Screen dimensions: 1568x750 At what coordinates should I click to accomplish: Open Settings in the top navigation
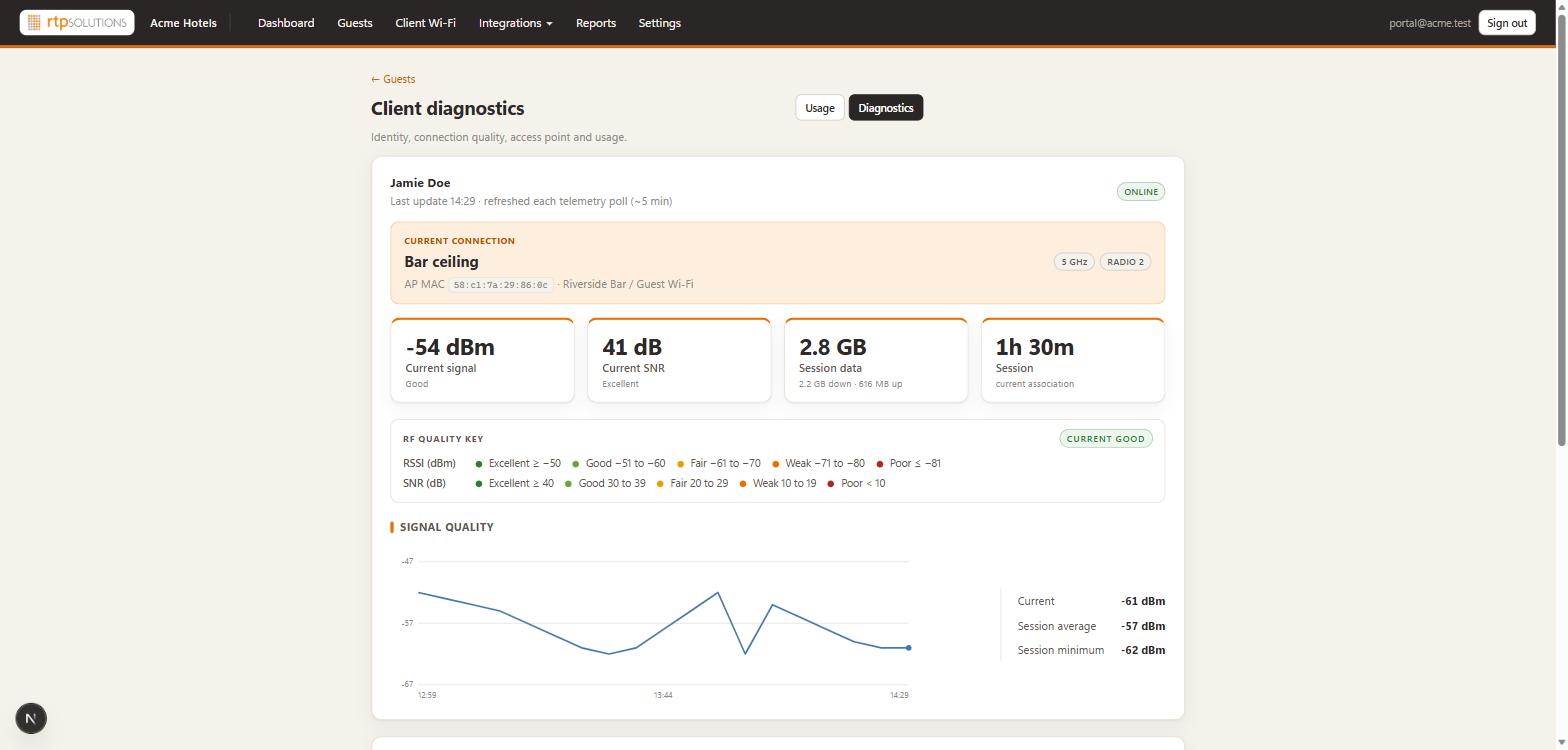pos(659,22)
